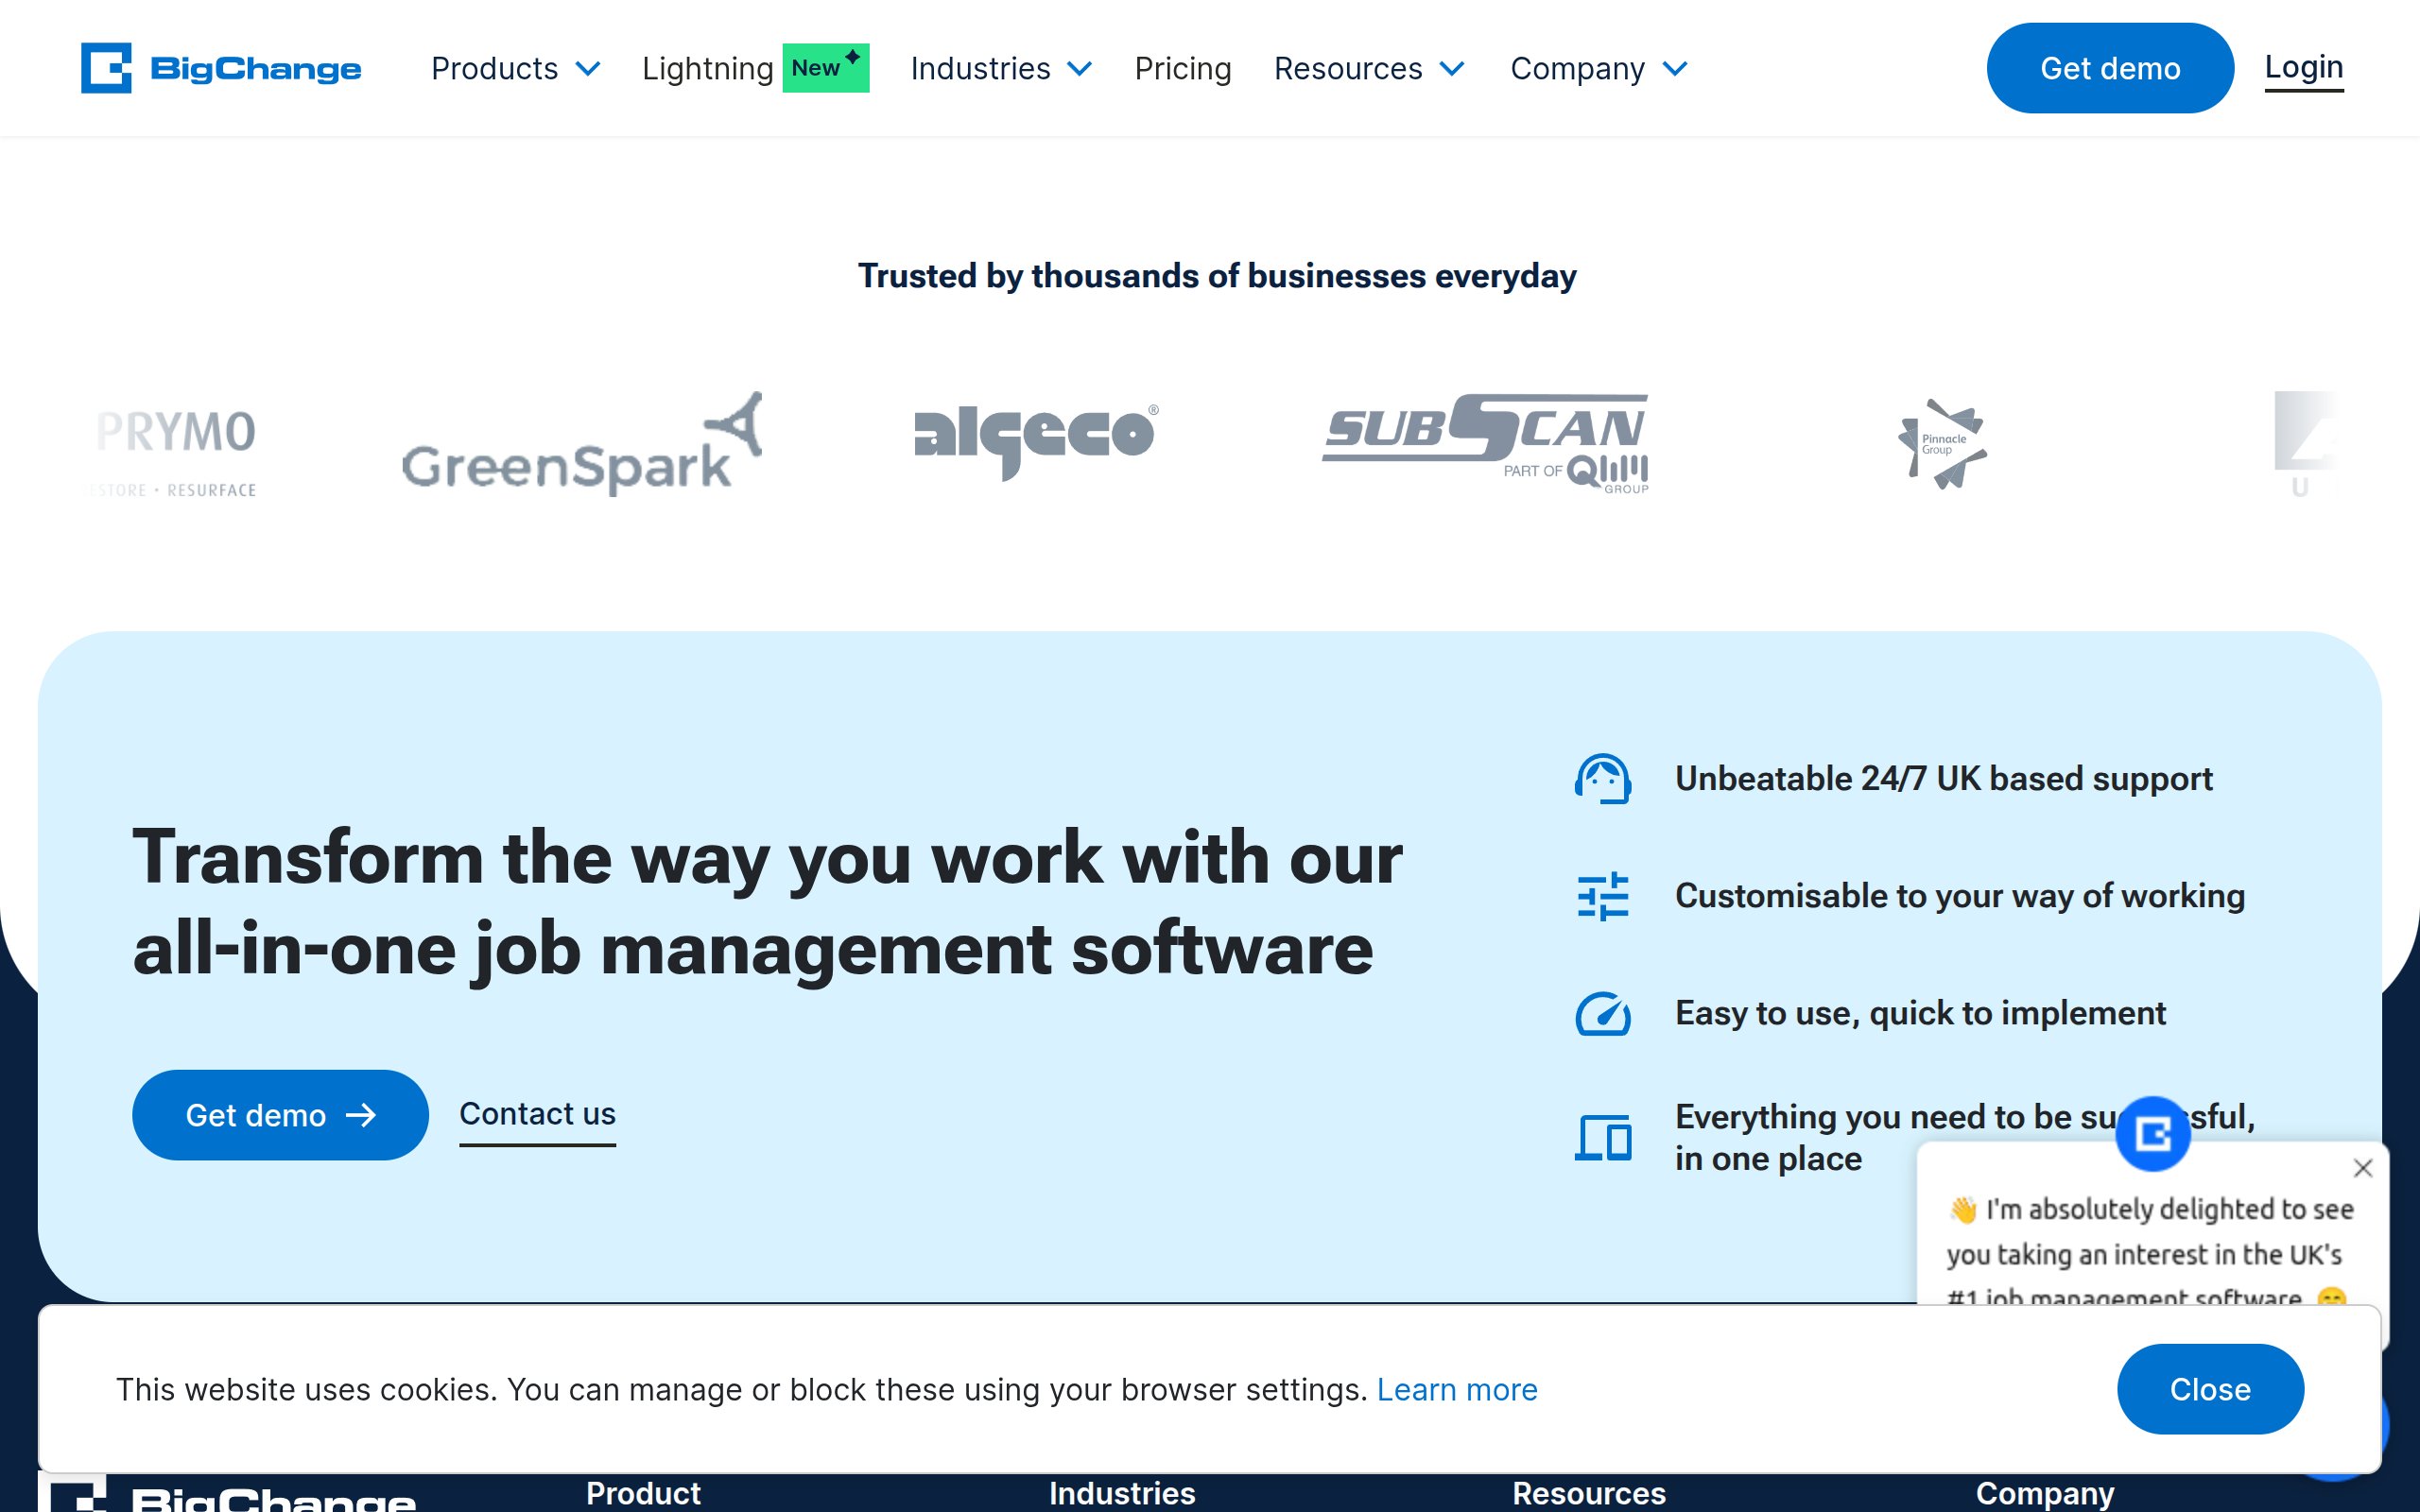Expand the Industries dropdown menu
Viewport: 2420px width, 1512px height.
[1001, 68]
